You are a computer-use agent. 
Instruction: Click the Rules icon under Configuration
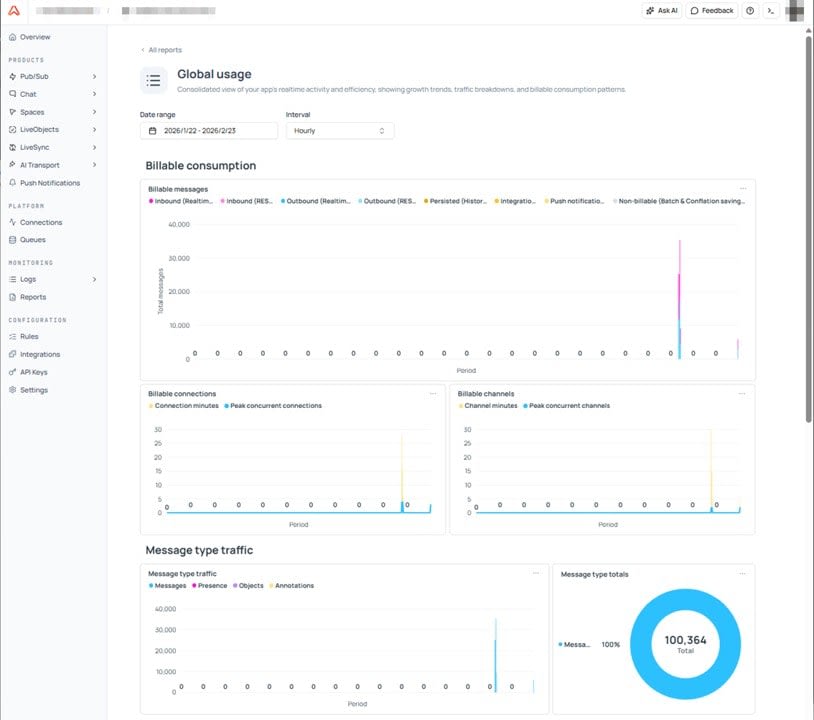click(x=12, y=335)
